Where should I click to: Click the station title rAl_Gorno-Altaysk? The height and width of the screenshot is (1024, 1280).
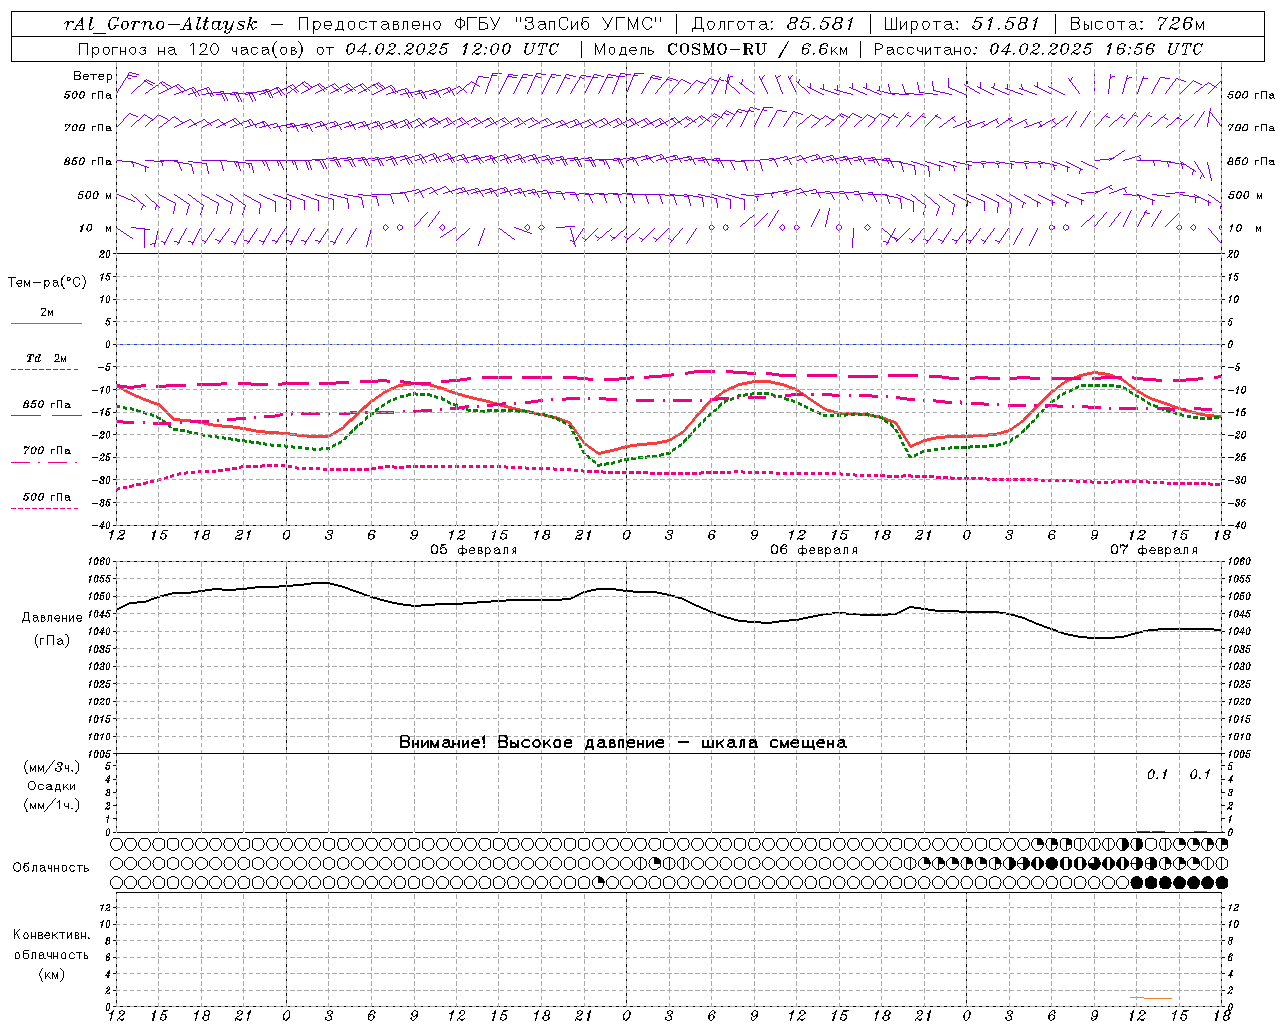point(160,24)
